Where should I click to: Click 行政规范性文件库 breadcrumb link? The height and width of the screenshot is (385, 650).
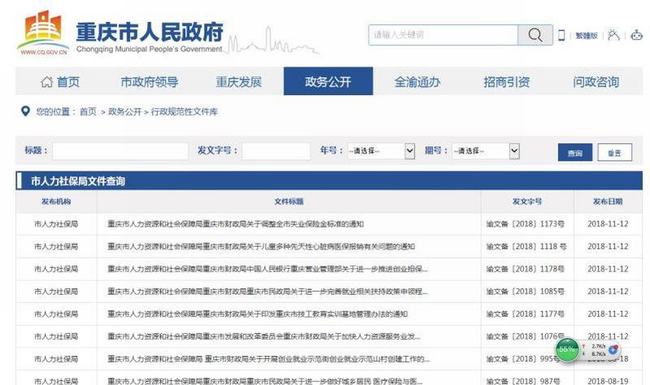pos(184,111)
